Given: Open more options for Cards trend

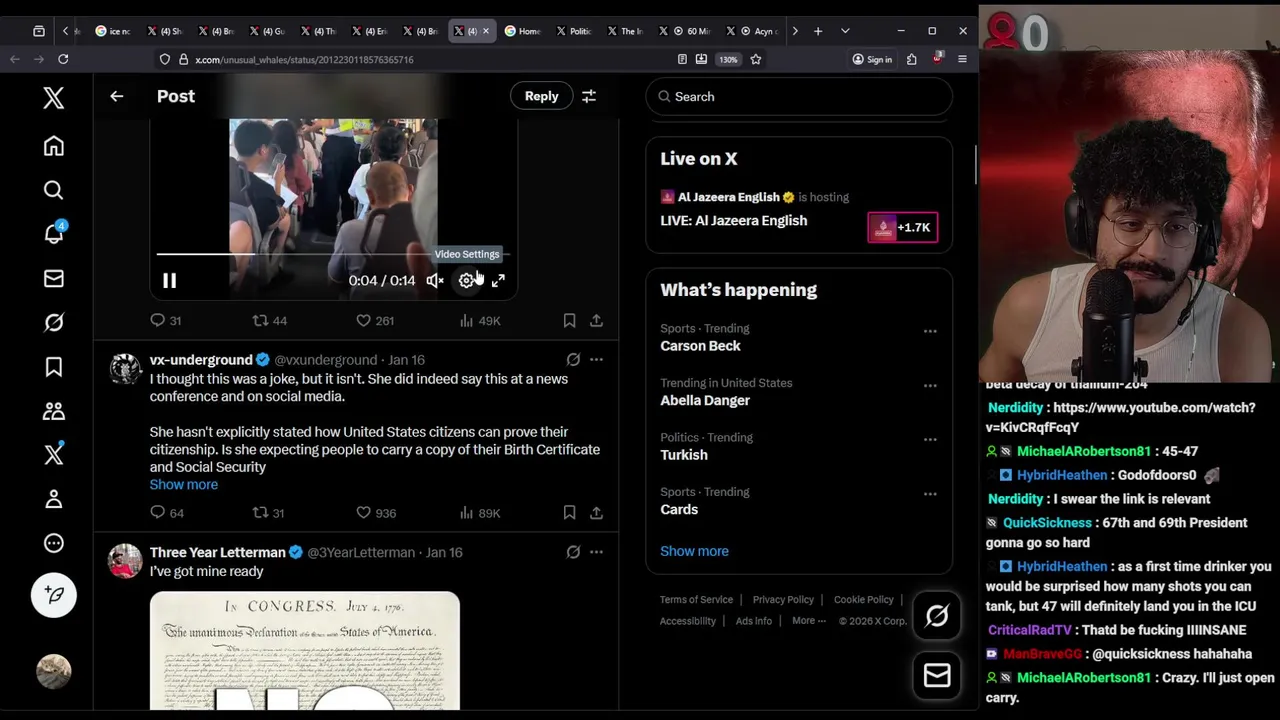Looking at the screenshot, I should 930,494.
